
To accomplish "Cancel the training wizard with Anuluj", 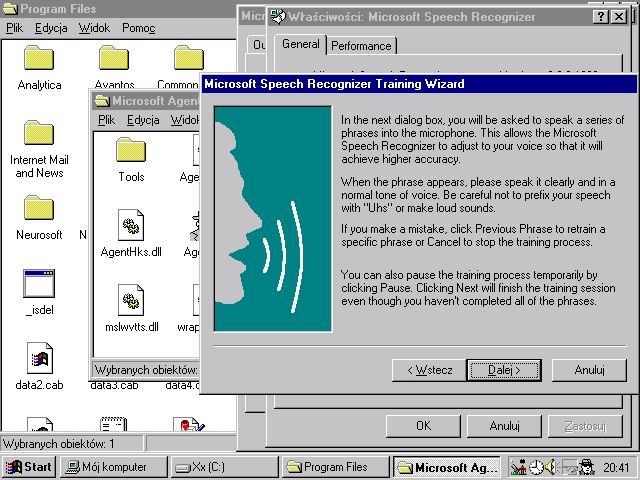I will click(589, 370).
